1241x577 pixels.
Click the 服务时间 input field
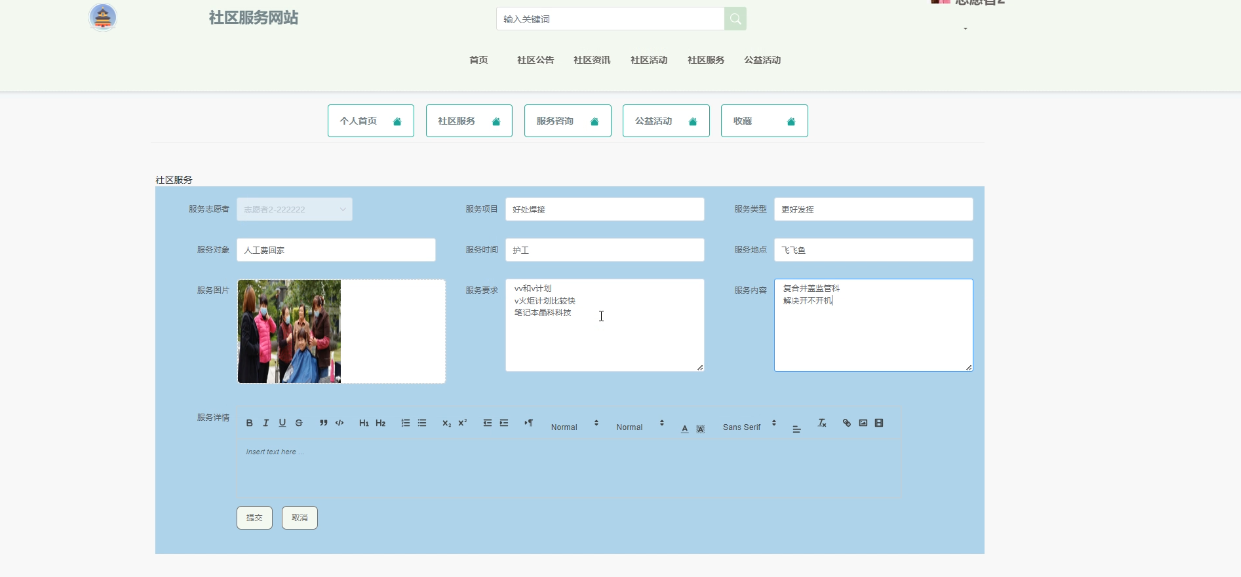pyautogui.click(x=605, y=250)
